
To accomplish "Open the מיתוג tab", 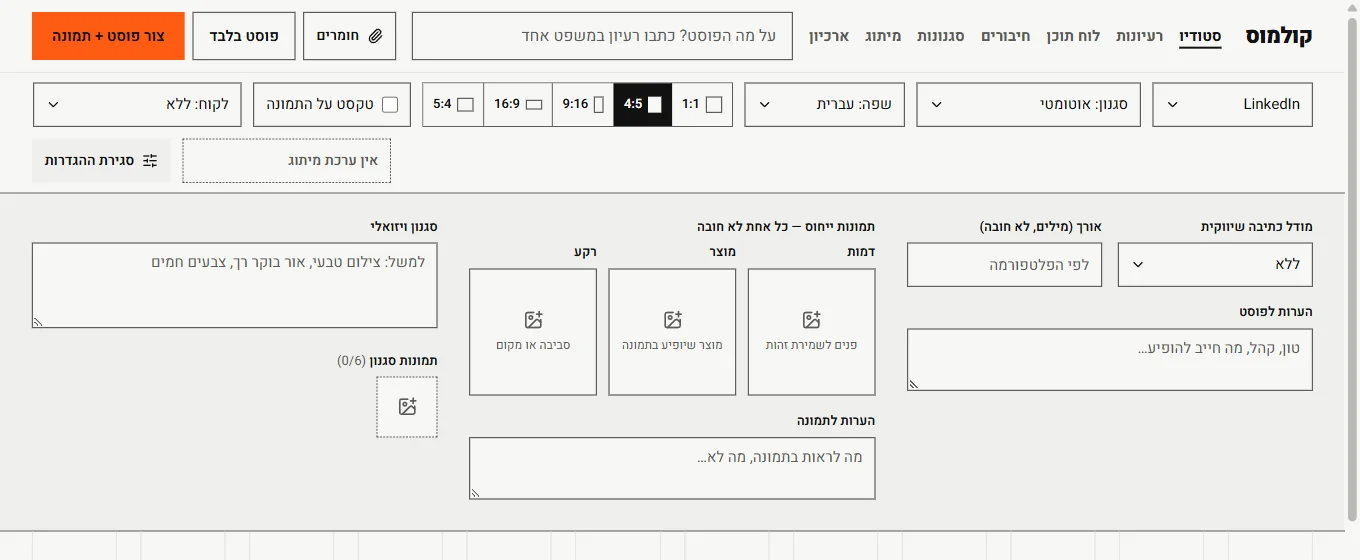I will 883,36.
